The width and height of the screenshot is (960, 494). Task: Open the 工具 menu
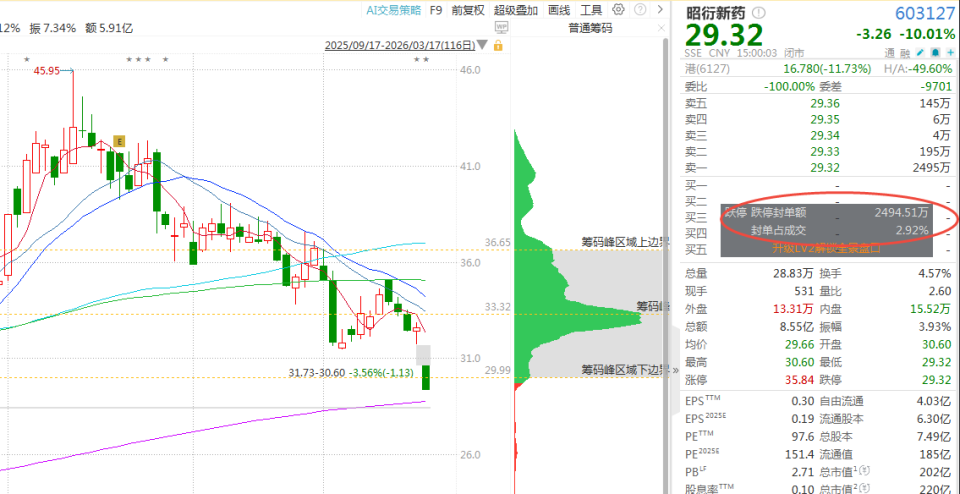591,10
